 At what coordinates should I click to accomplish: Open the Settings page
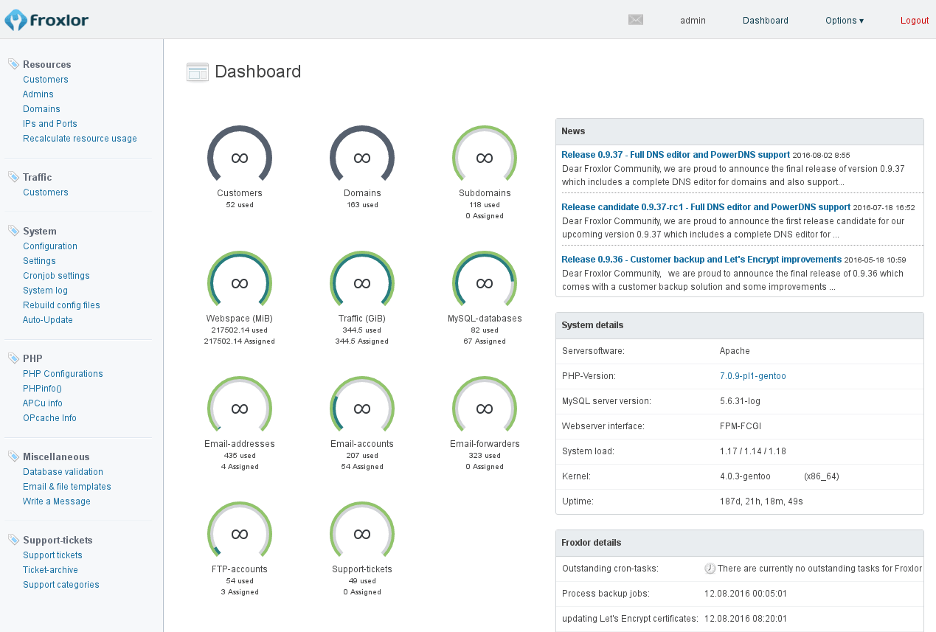(39, 261)
